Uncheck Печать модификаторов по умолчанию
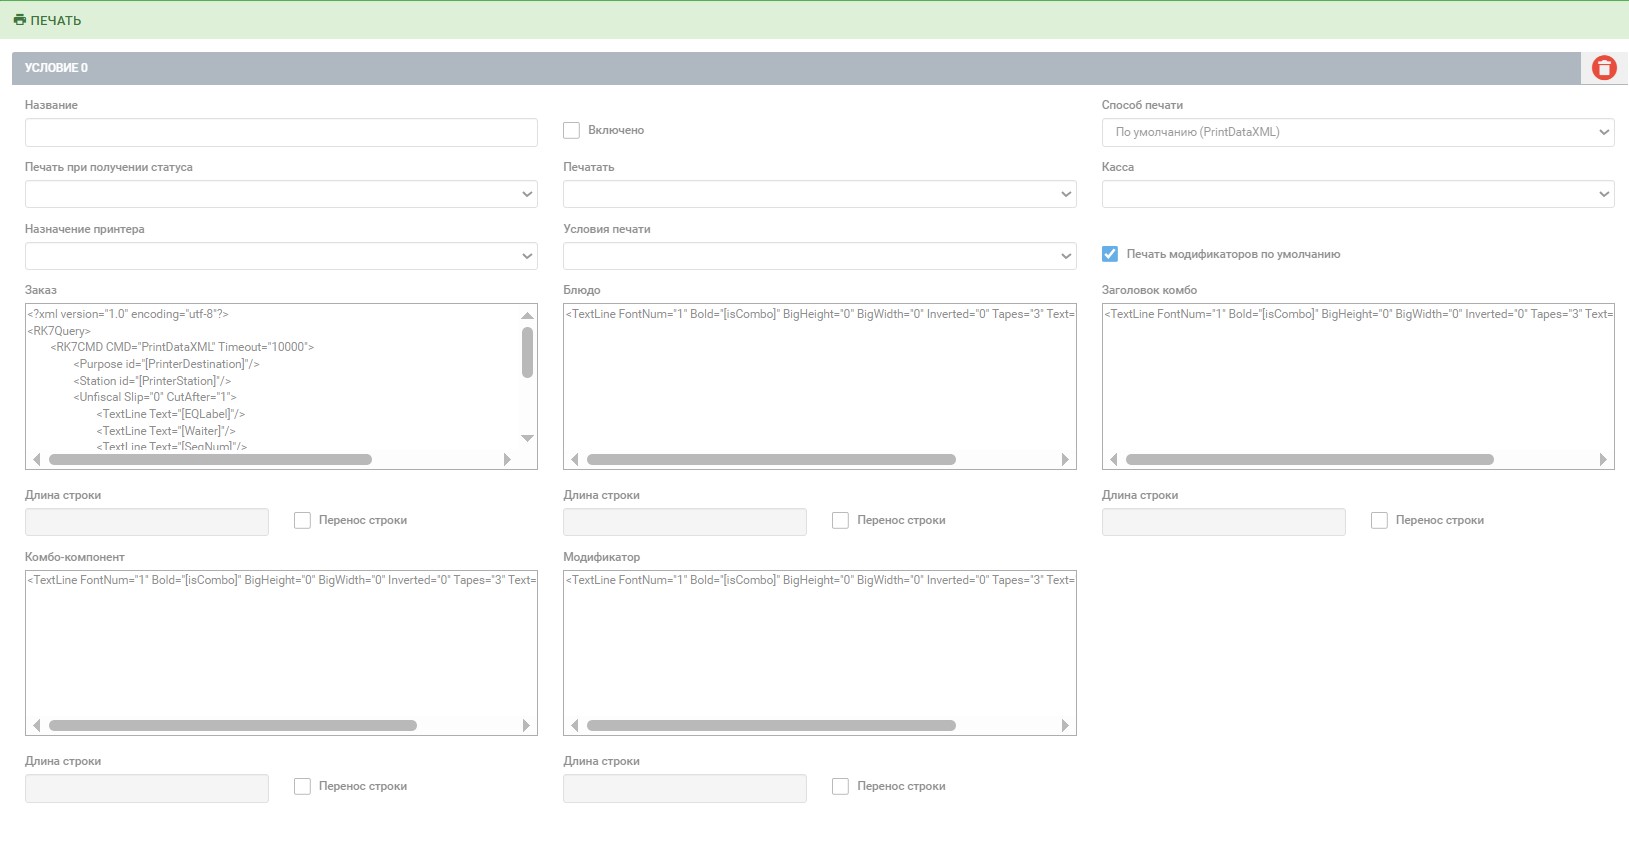This screenshot has width=1629, height=850. point(1110,254)
